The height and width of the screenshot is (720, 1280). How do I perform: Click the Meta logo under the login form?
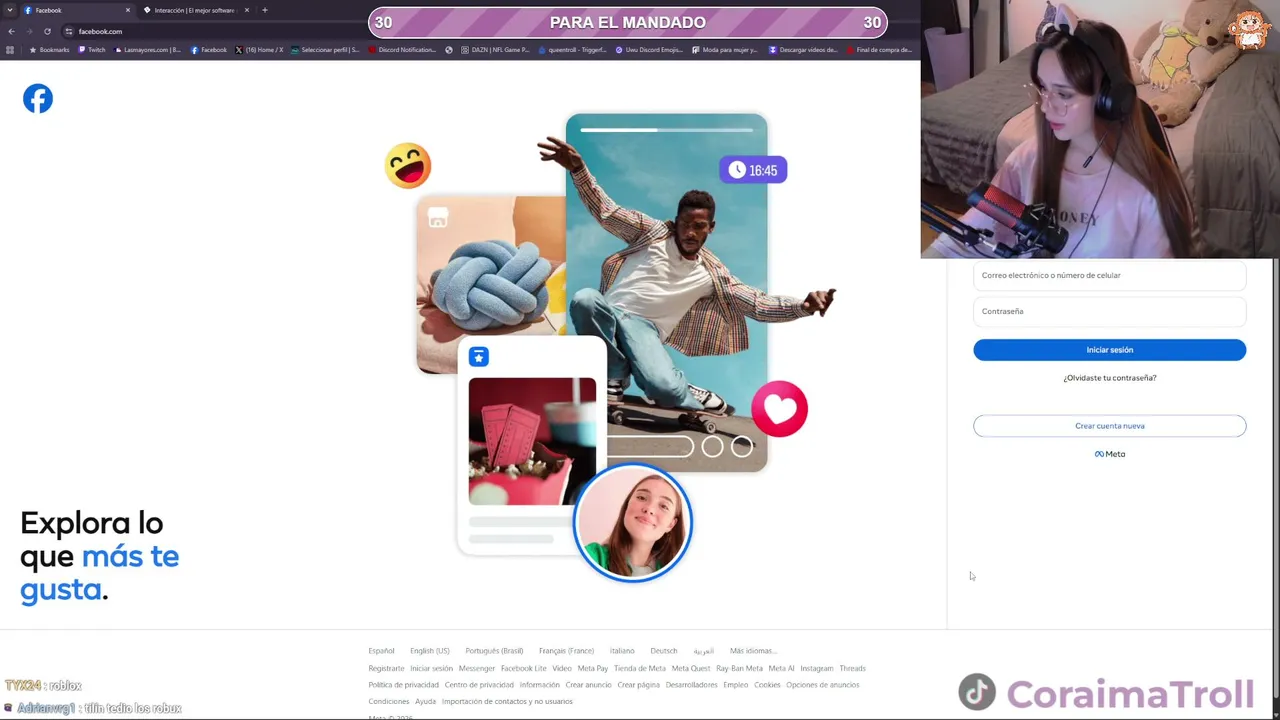click(1110, 454)
